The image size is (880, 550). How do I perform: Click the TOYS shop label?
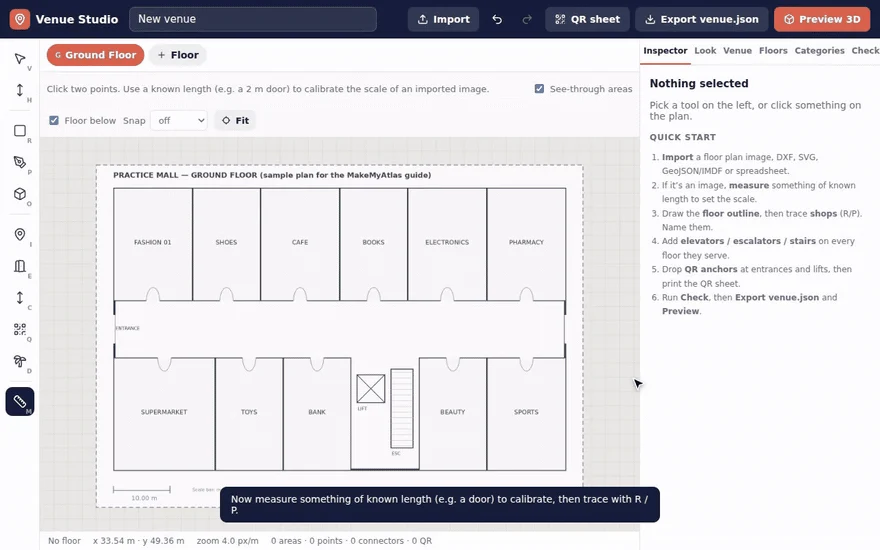249,412
